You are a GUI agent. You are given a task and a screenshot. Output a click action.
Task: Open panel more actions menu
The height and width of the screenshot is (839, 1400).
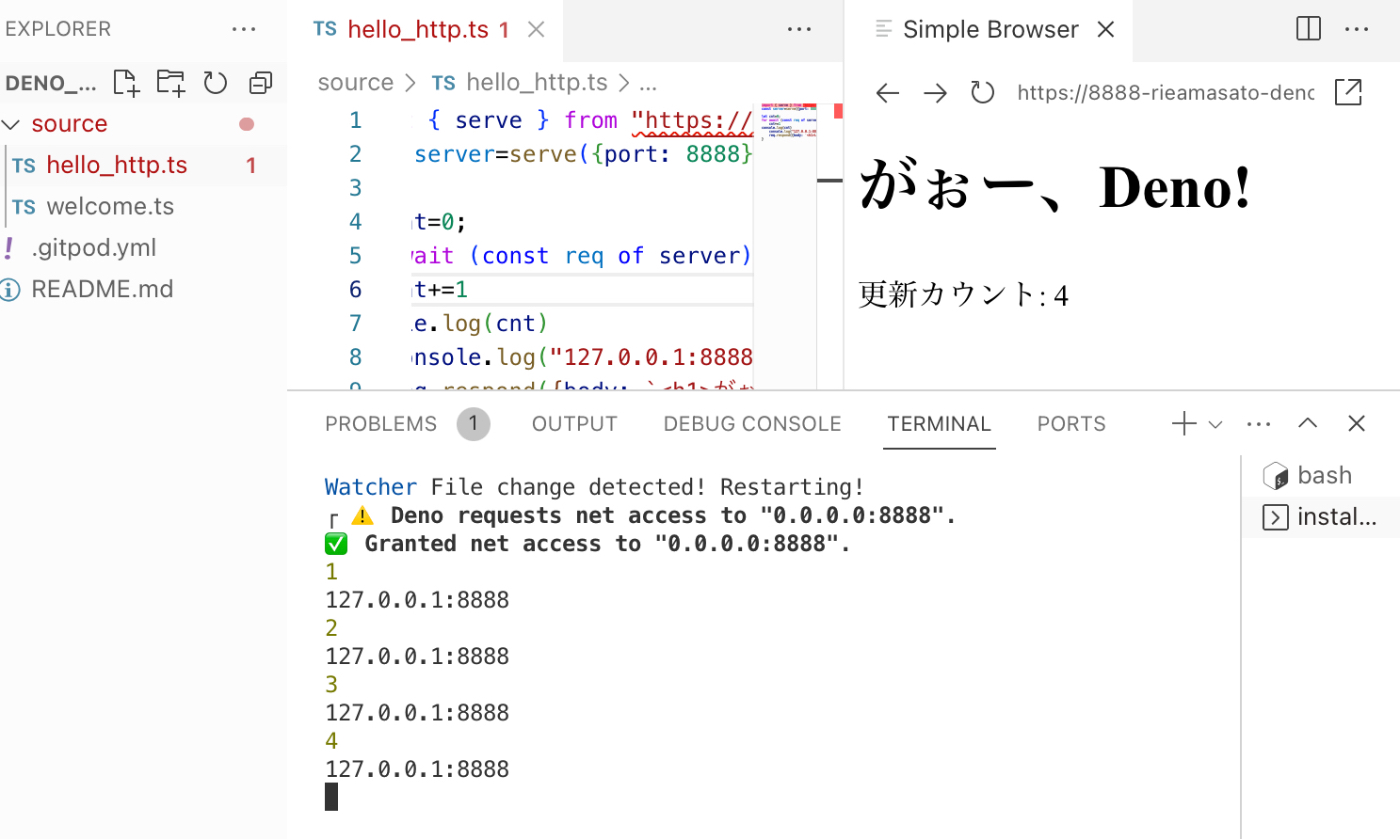tap(1259, 424)
